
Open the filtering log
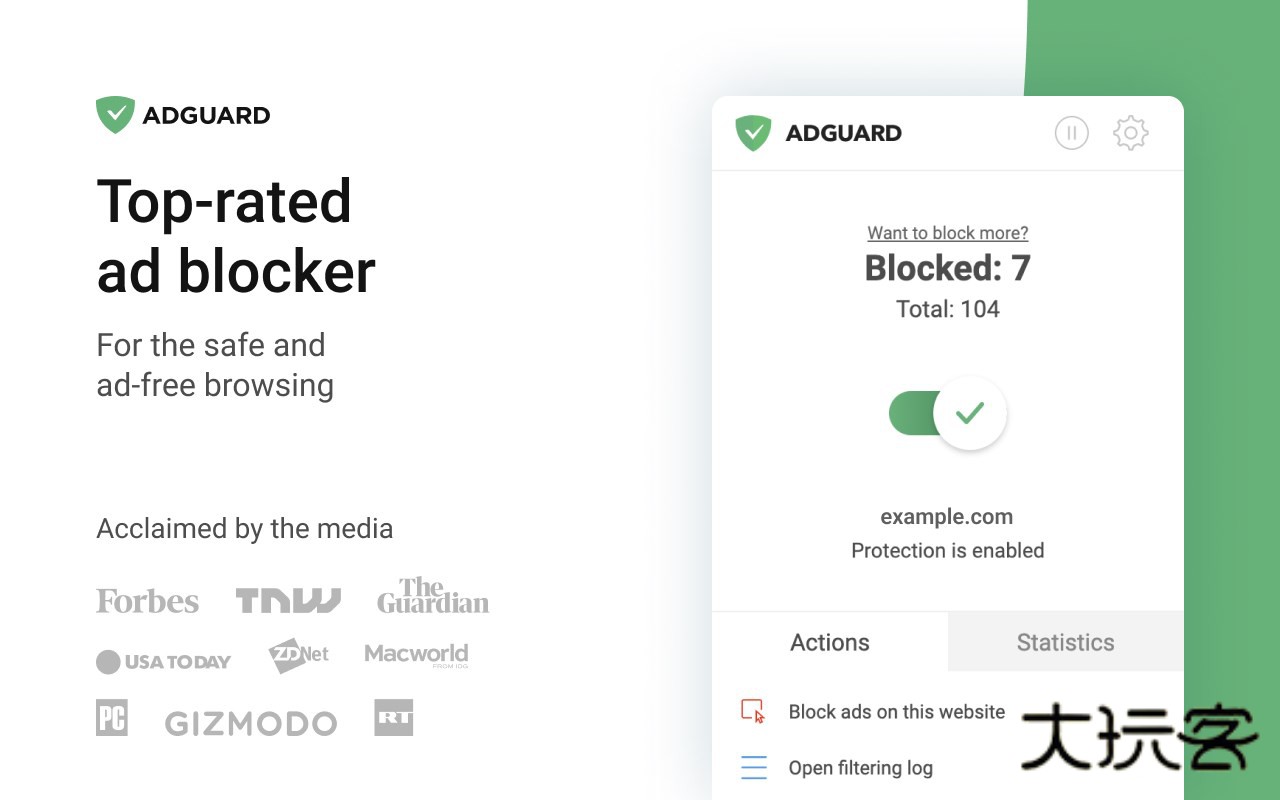tap(861, 768)
